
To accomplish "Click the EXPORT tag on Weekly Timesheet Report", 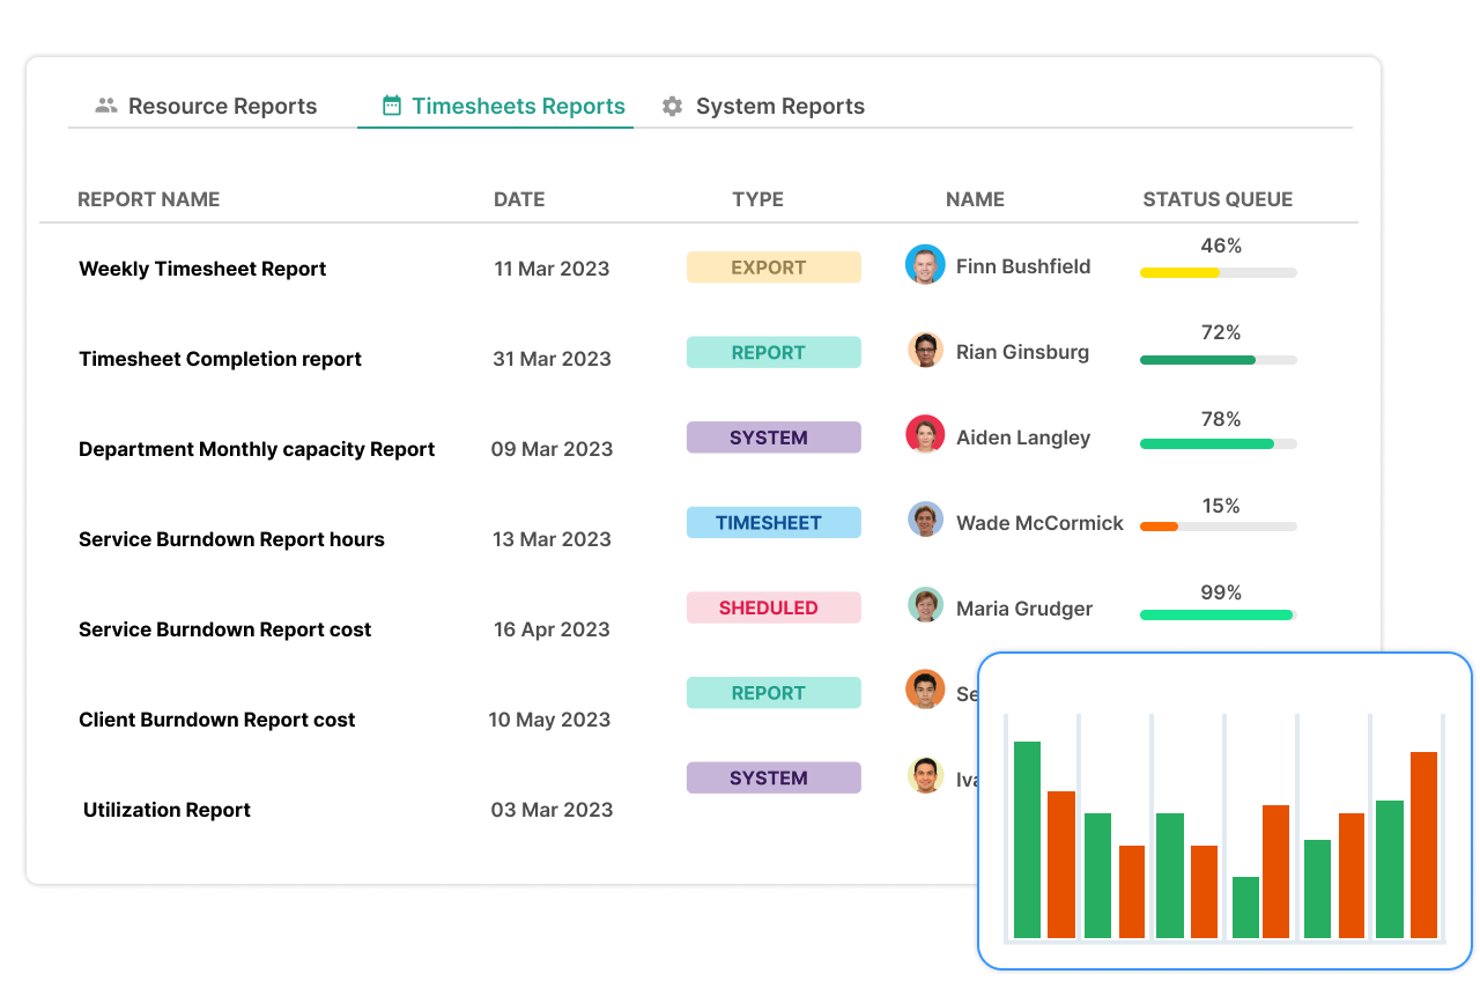I will coord(773,267).
